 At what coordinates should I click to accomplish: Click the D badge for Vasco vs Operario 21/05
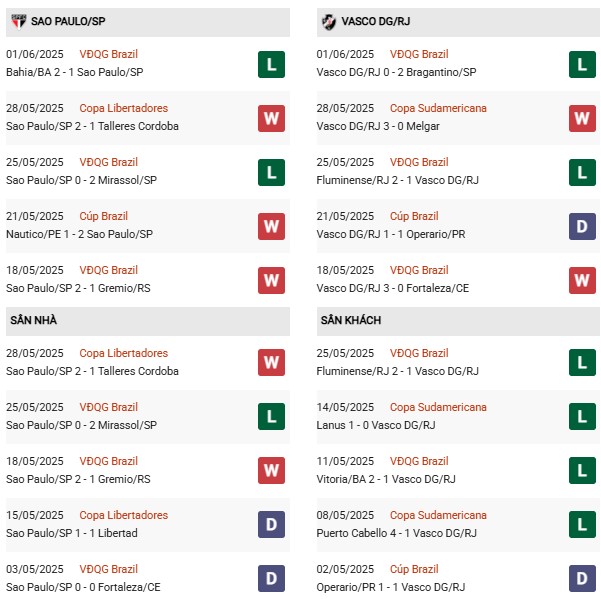pyautogui.click(x=582, y=226)
